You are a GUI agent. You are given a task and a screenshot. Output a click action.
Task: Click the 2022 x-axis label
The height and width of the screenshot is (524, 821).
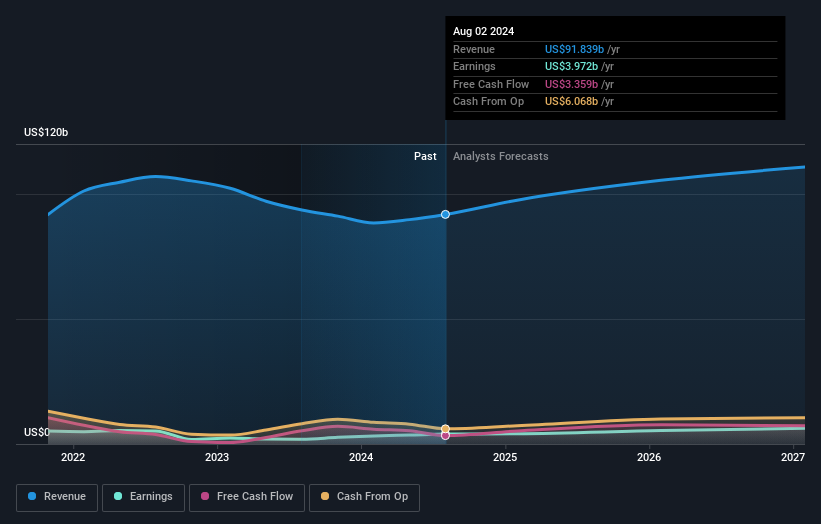tap(73, 457)
